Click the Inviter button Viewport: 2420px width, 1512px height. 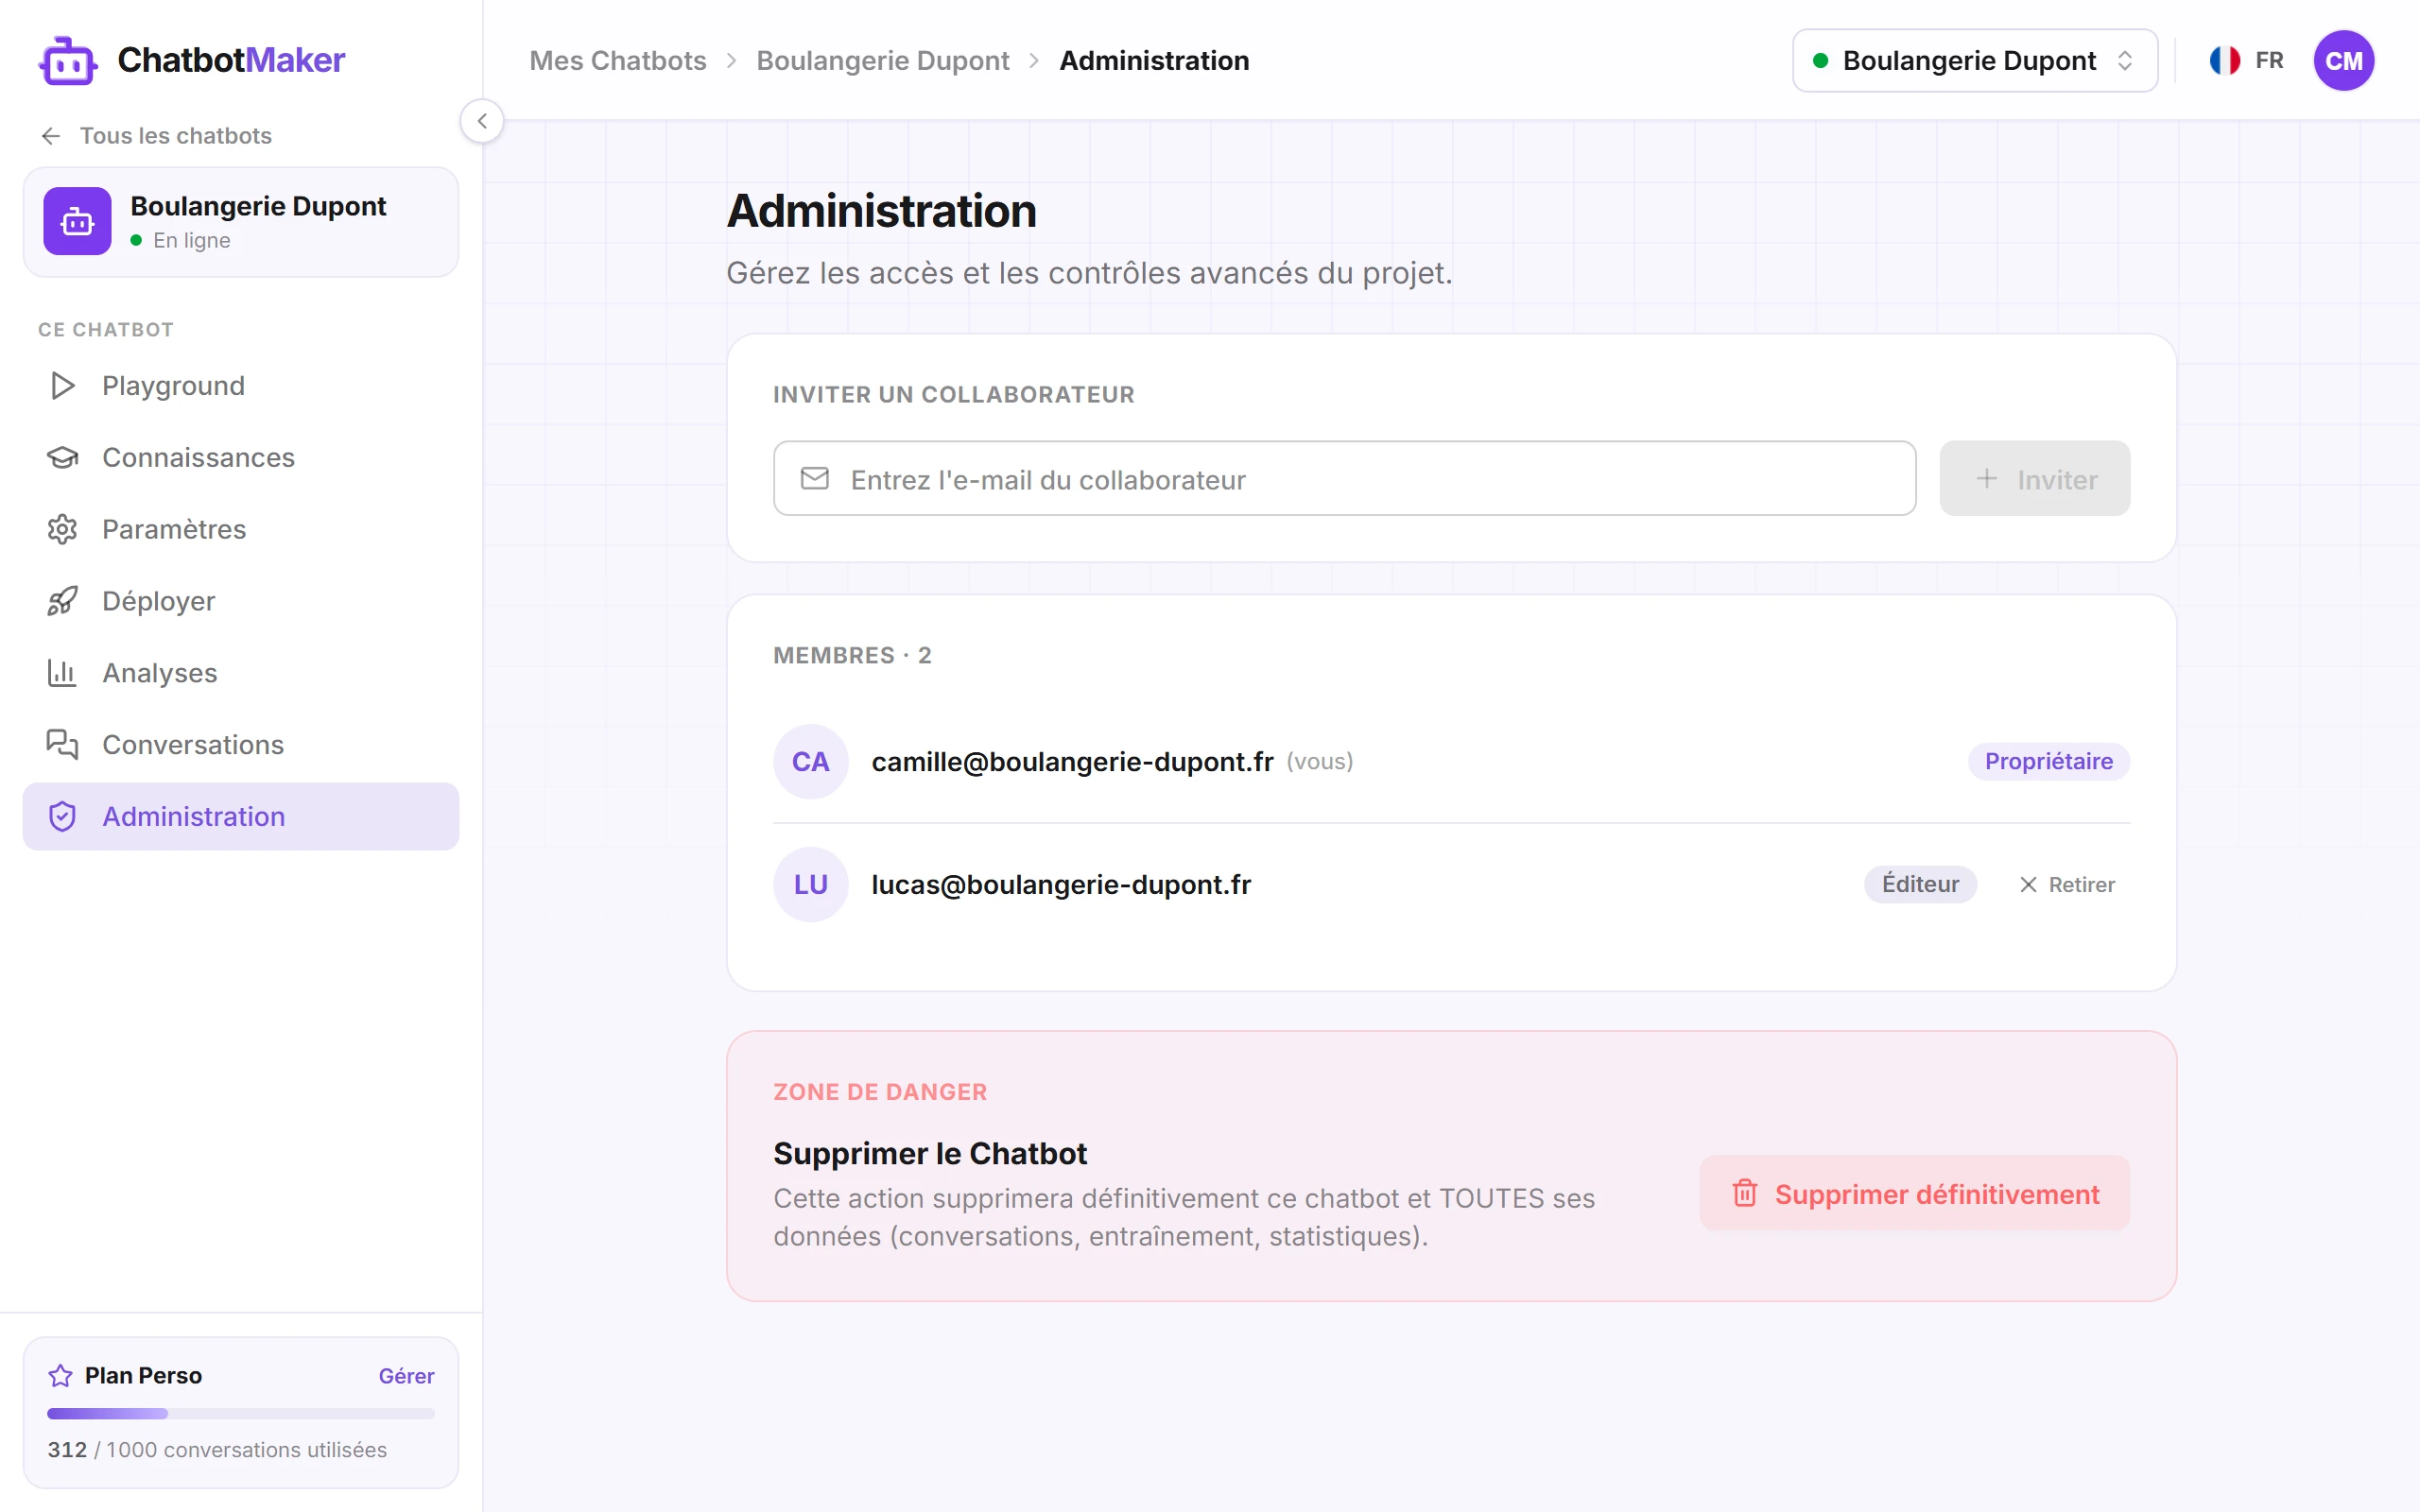pos(2034,479)
